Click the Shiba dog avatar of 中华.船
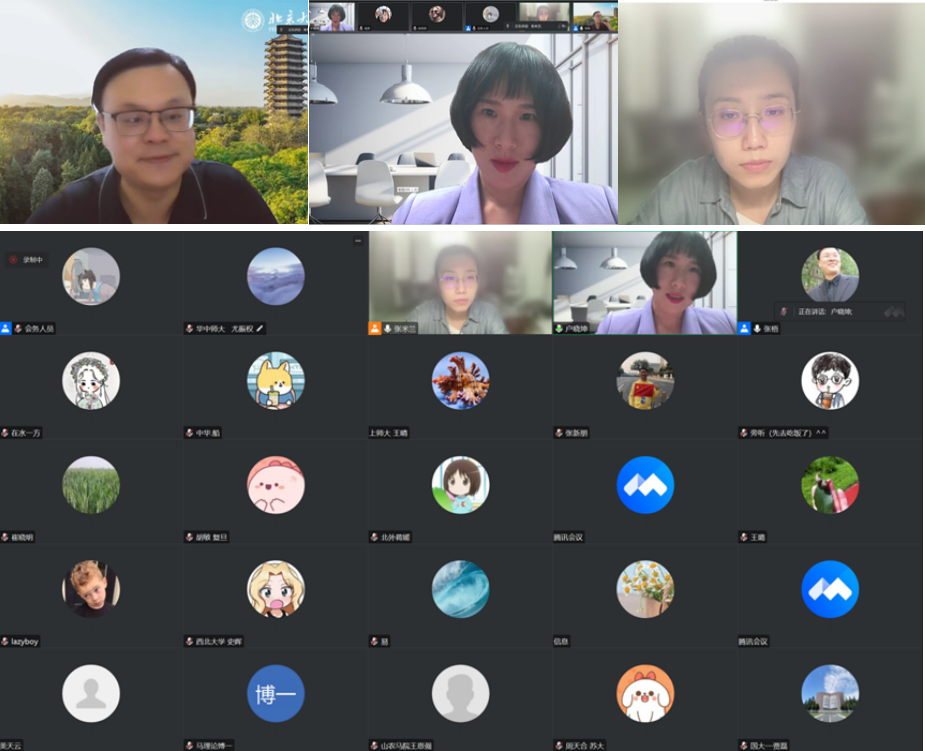 (275, 381)
